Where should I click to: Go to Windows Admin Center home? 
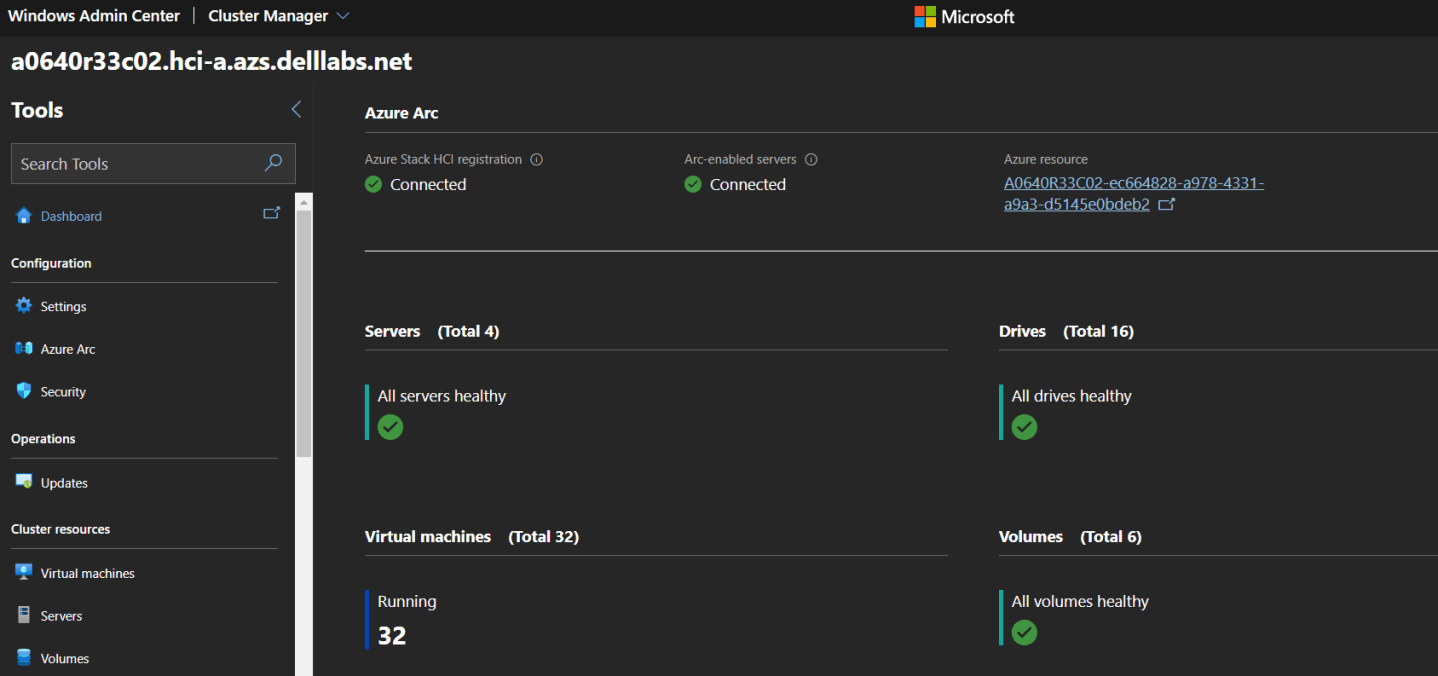pos(94,16)
